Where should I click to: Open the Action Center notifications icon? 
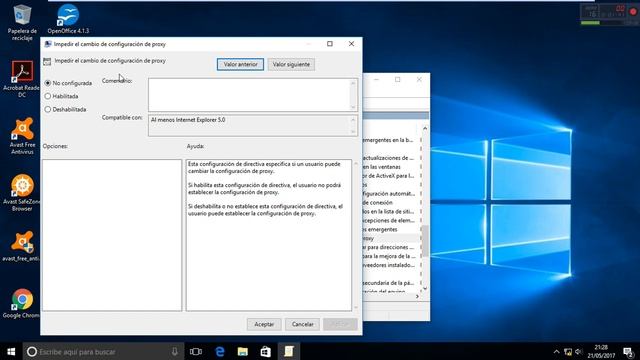(629, 352)
